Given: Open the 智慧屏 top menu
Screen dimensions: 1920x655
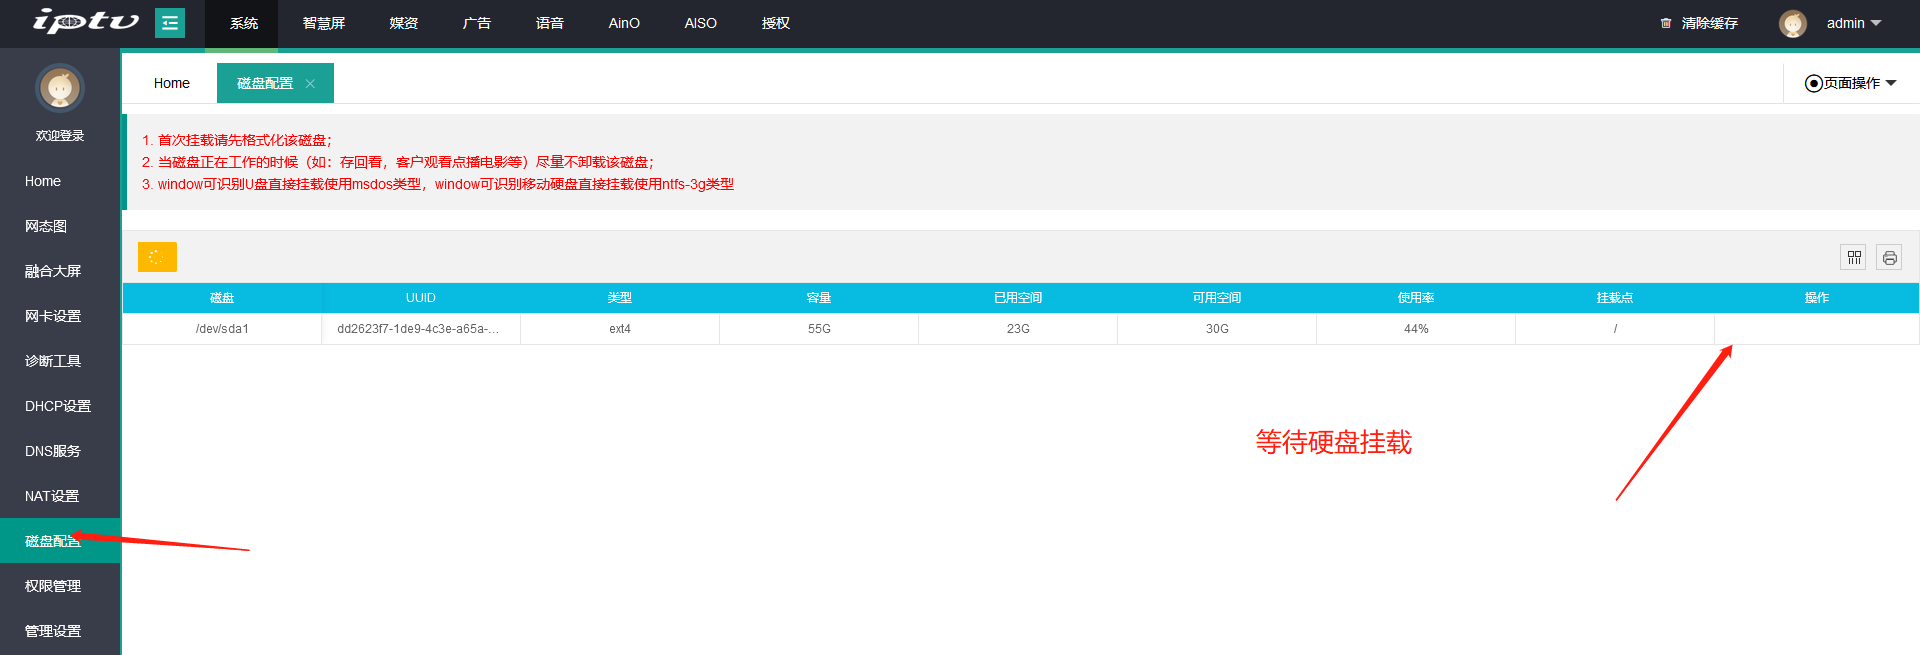Looking at the screenshot, I should coord(324,23).
